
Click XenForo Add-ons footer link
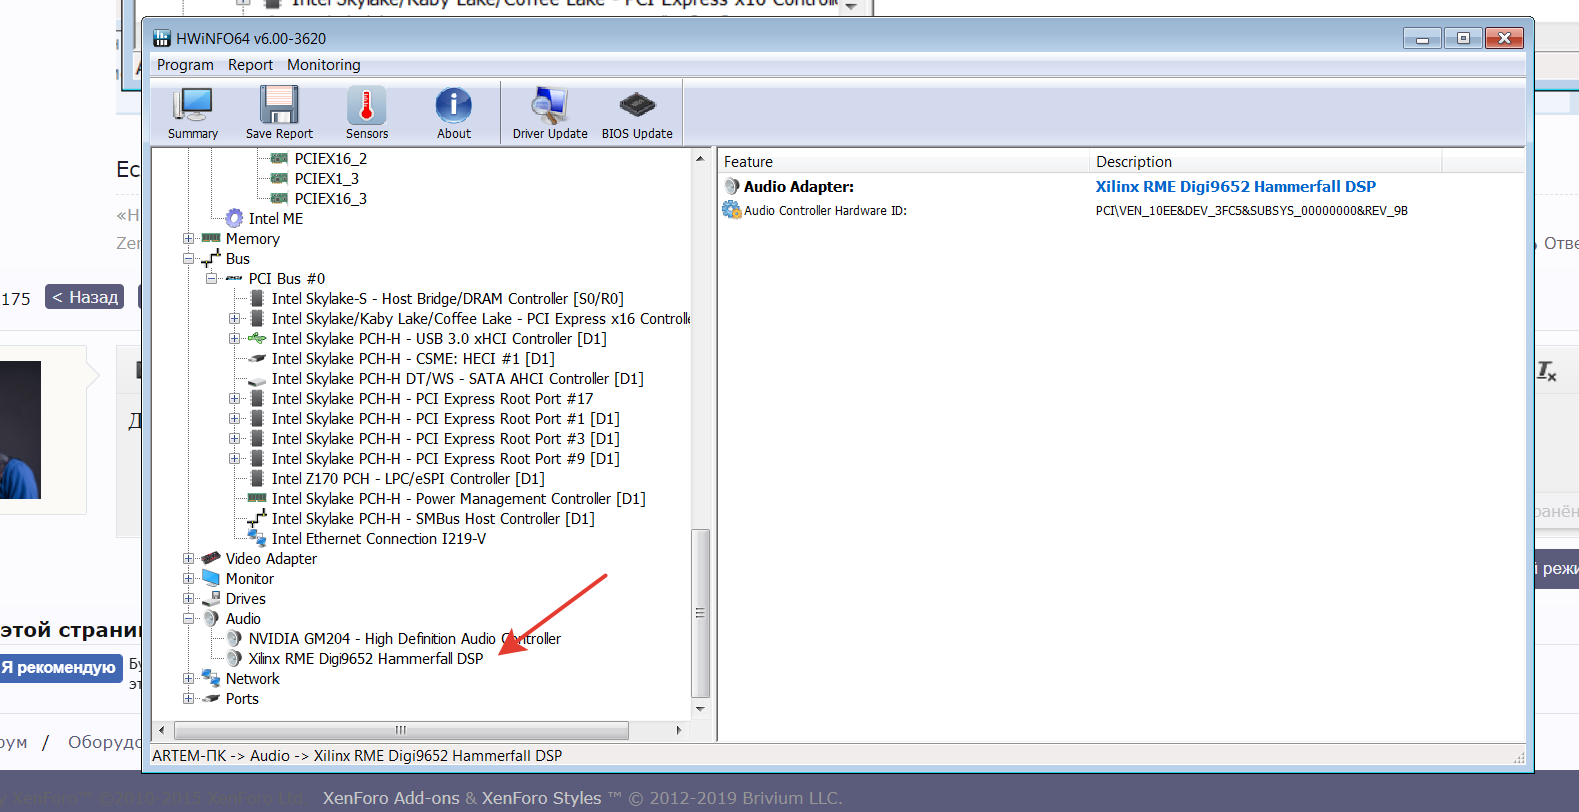tap(391, 798)
